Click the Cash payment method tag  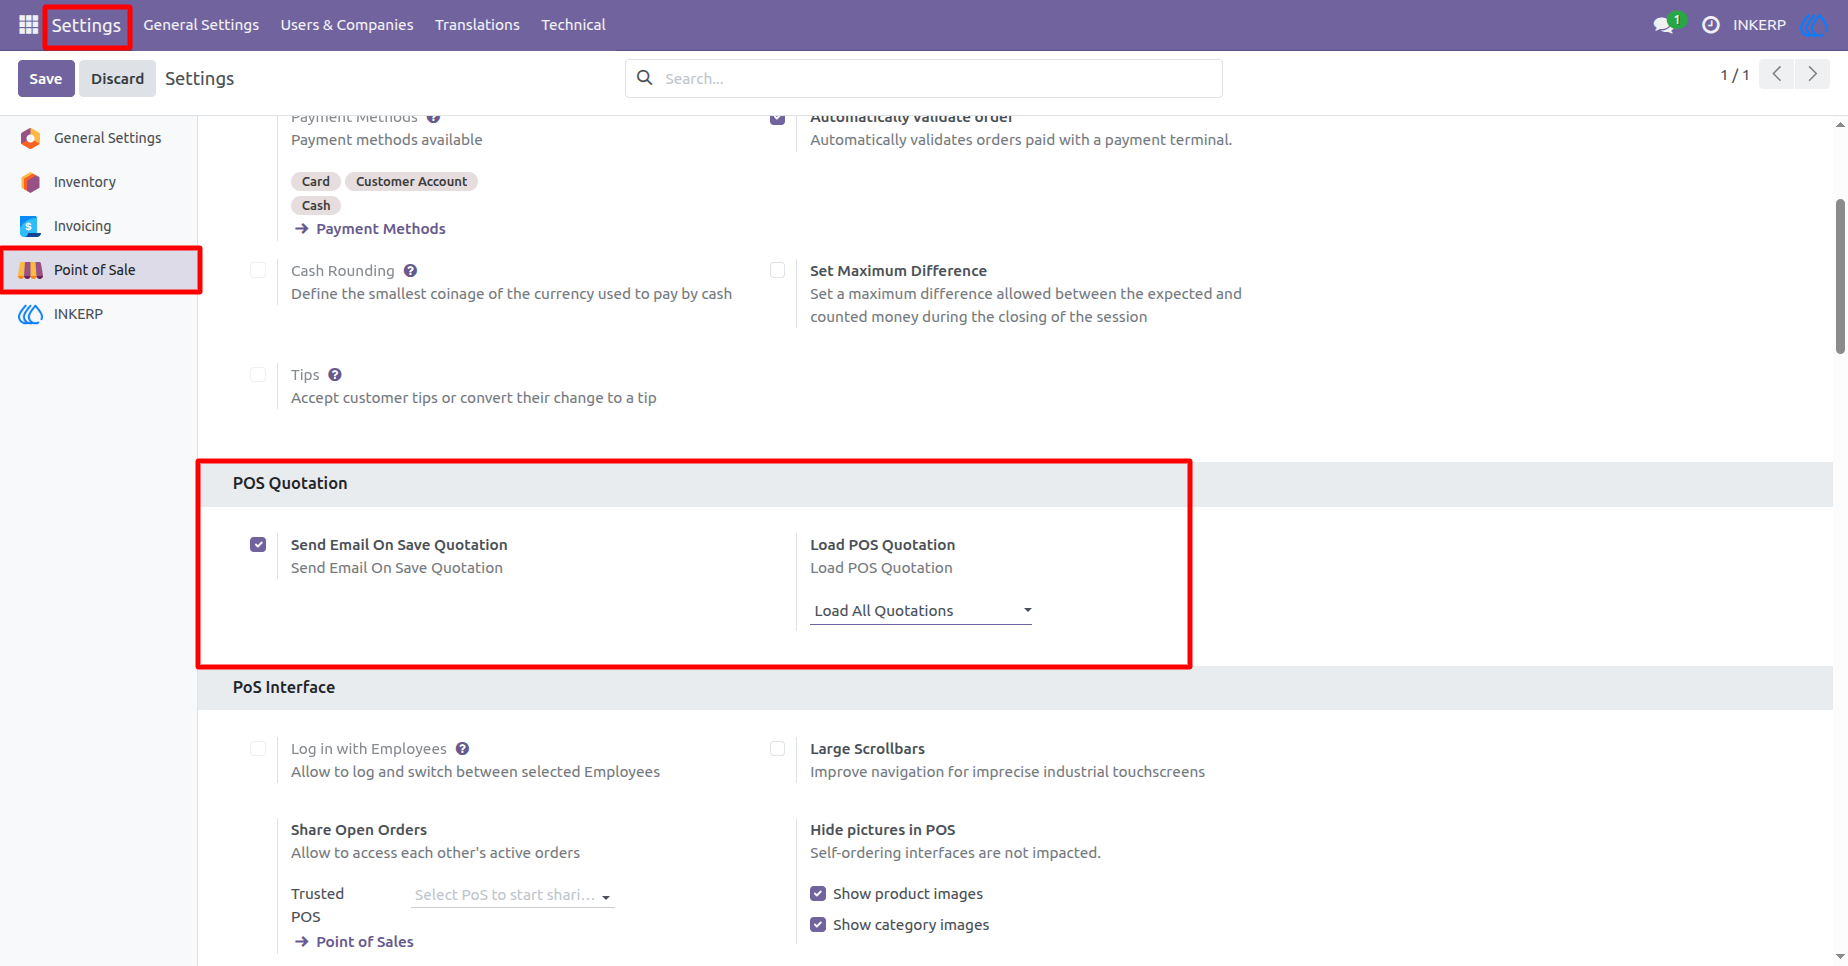pyautogui.click(x=316, y=205)
